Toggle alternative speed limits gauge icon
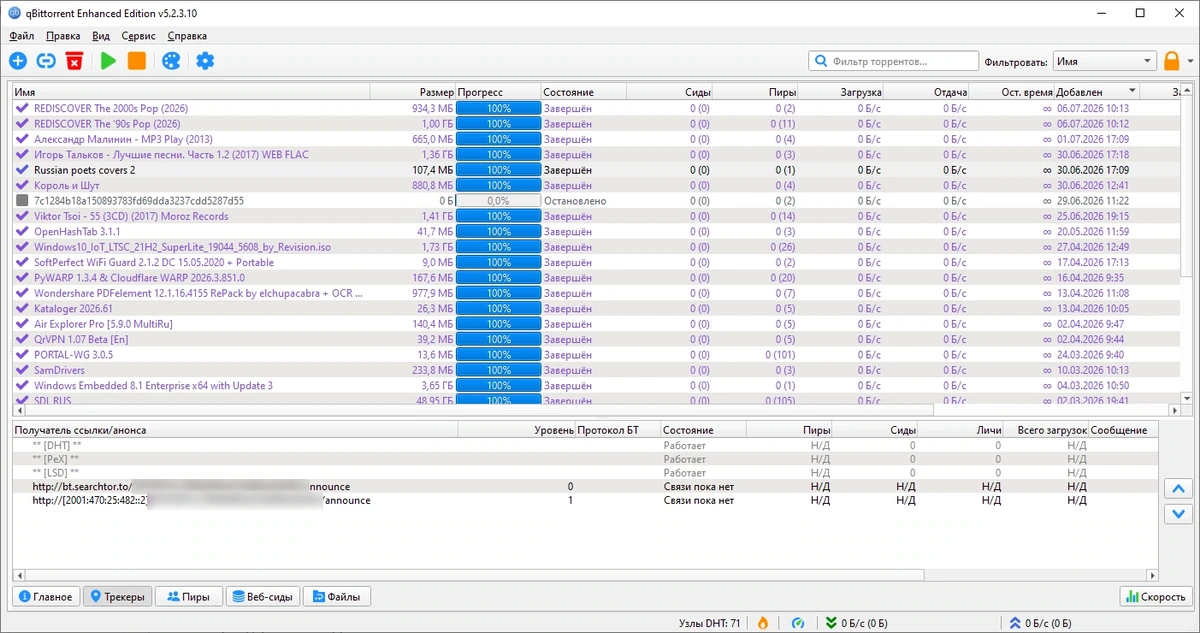The height and width of the screenshot is (633, 1200). (x=798, y=623)
